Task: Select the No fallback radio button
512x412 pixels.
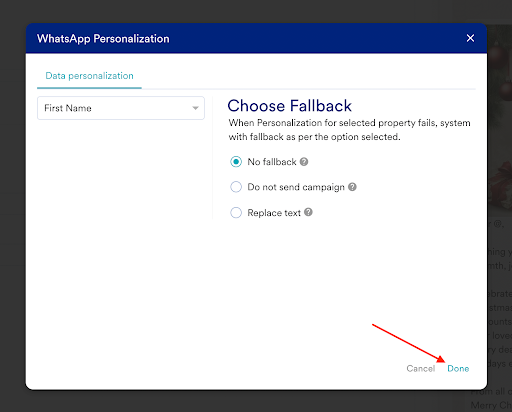Action: point(236,162)
